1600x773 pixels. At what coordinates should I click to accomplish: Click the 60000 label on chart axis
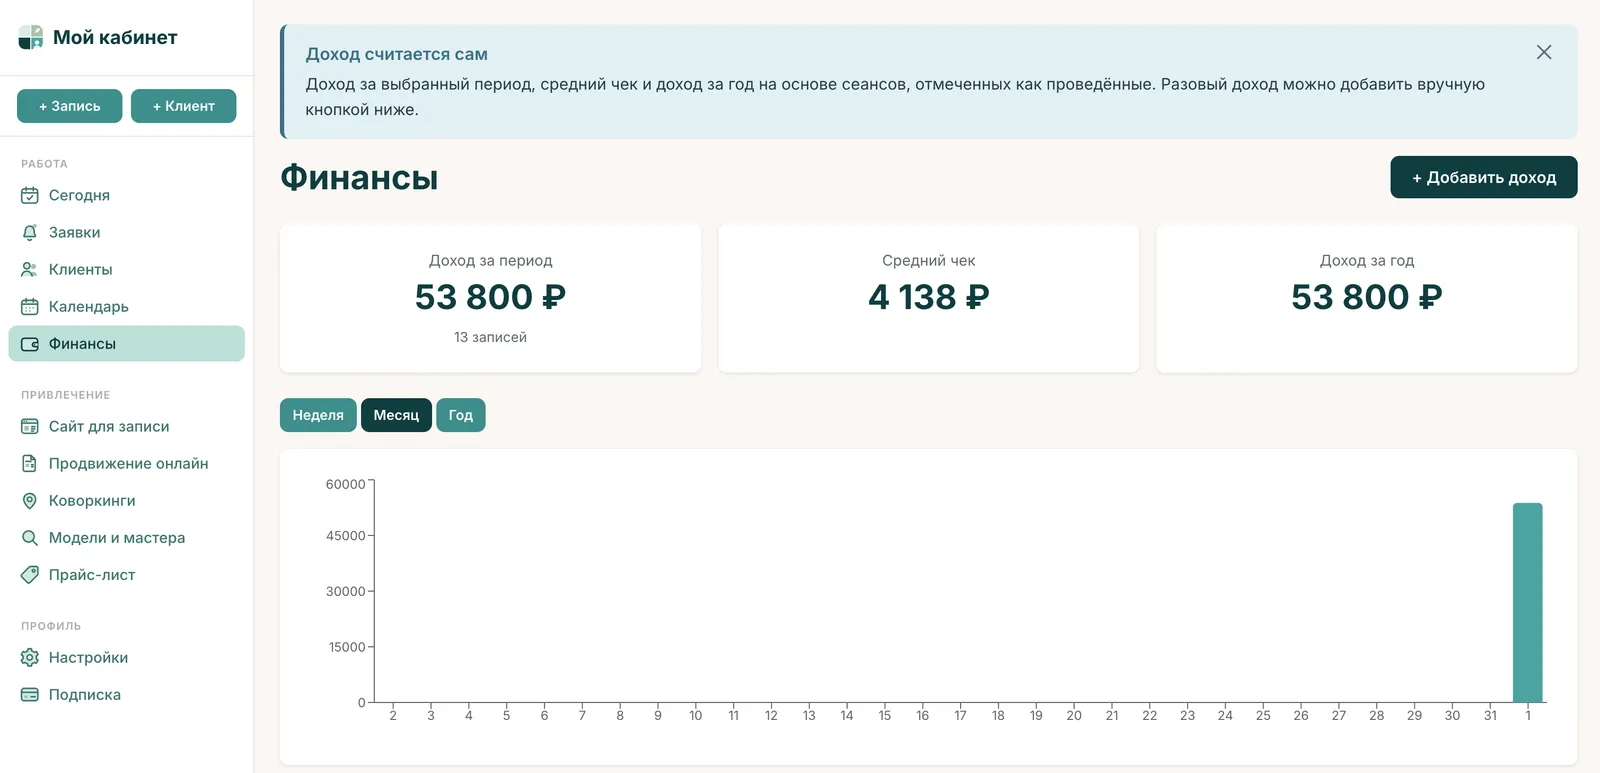click(345, 484)
